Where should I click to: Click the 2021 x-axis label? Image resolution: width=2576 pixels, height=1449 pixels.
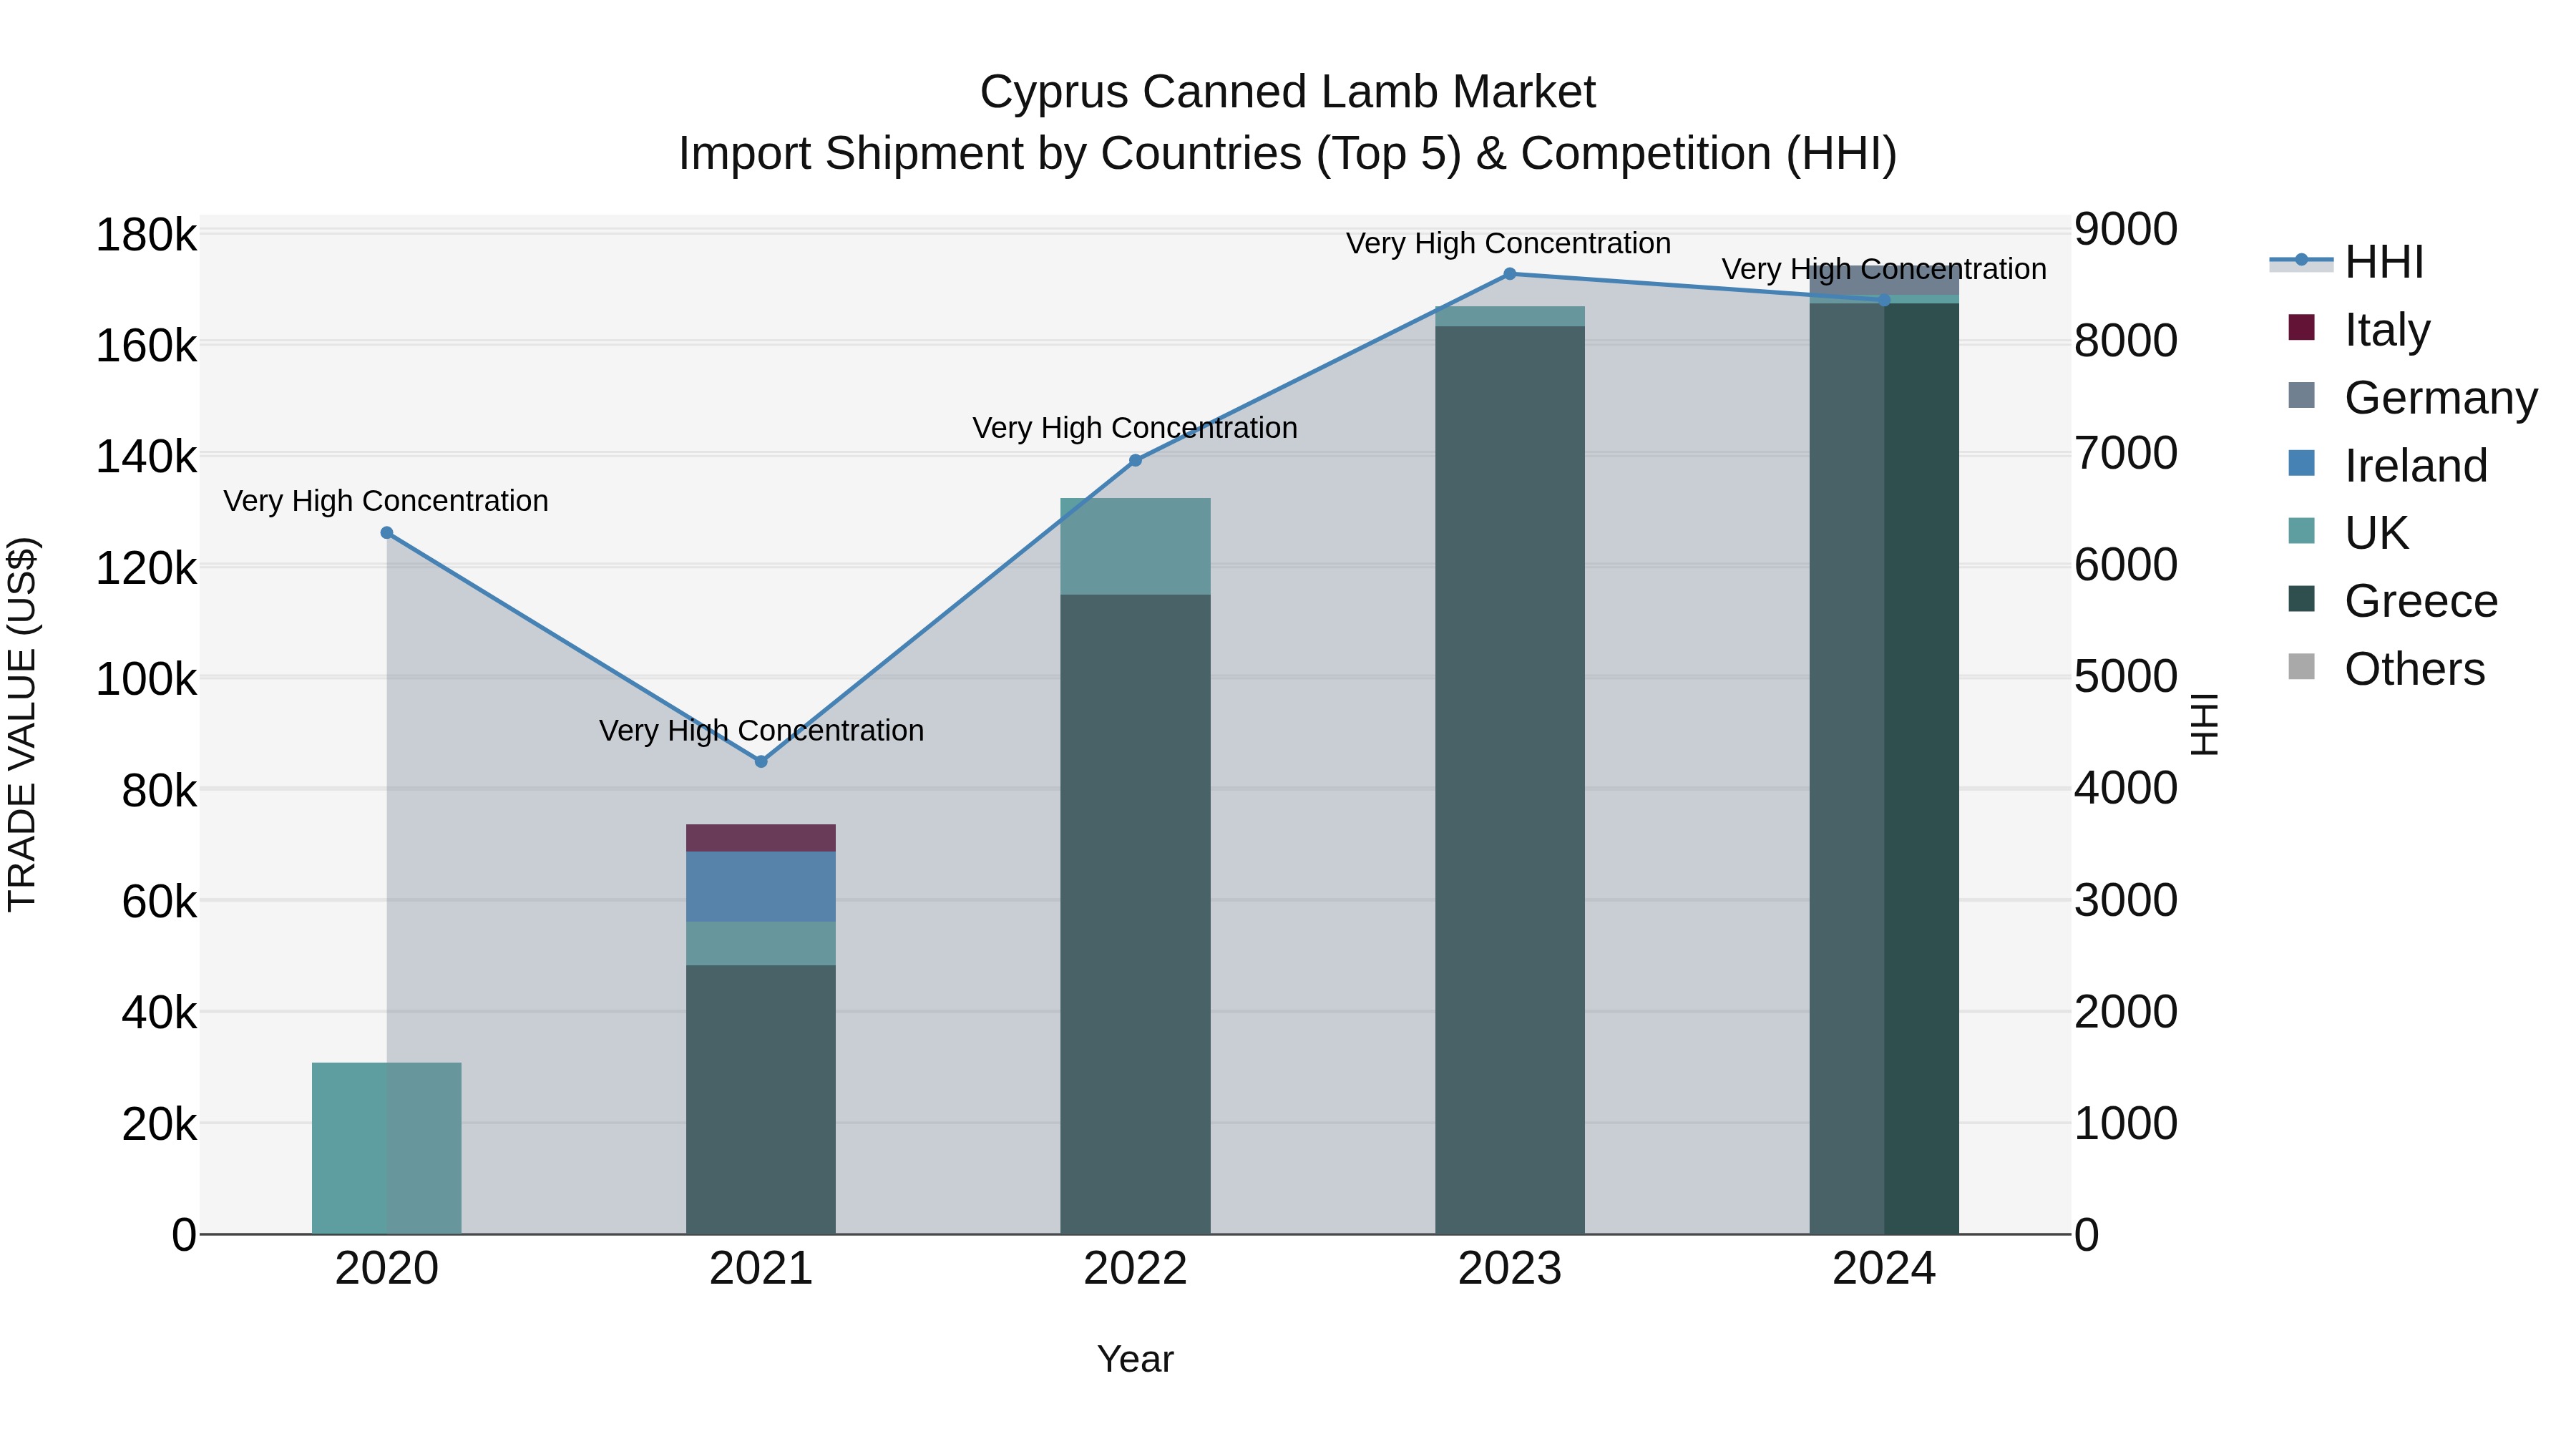761,1269
